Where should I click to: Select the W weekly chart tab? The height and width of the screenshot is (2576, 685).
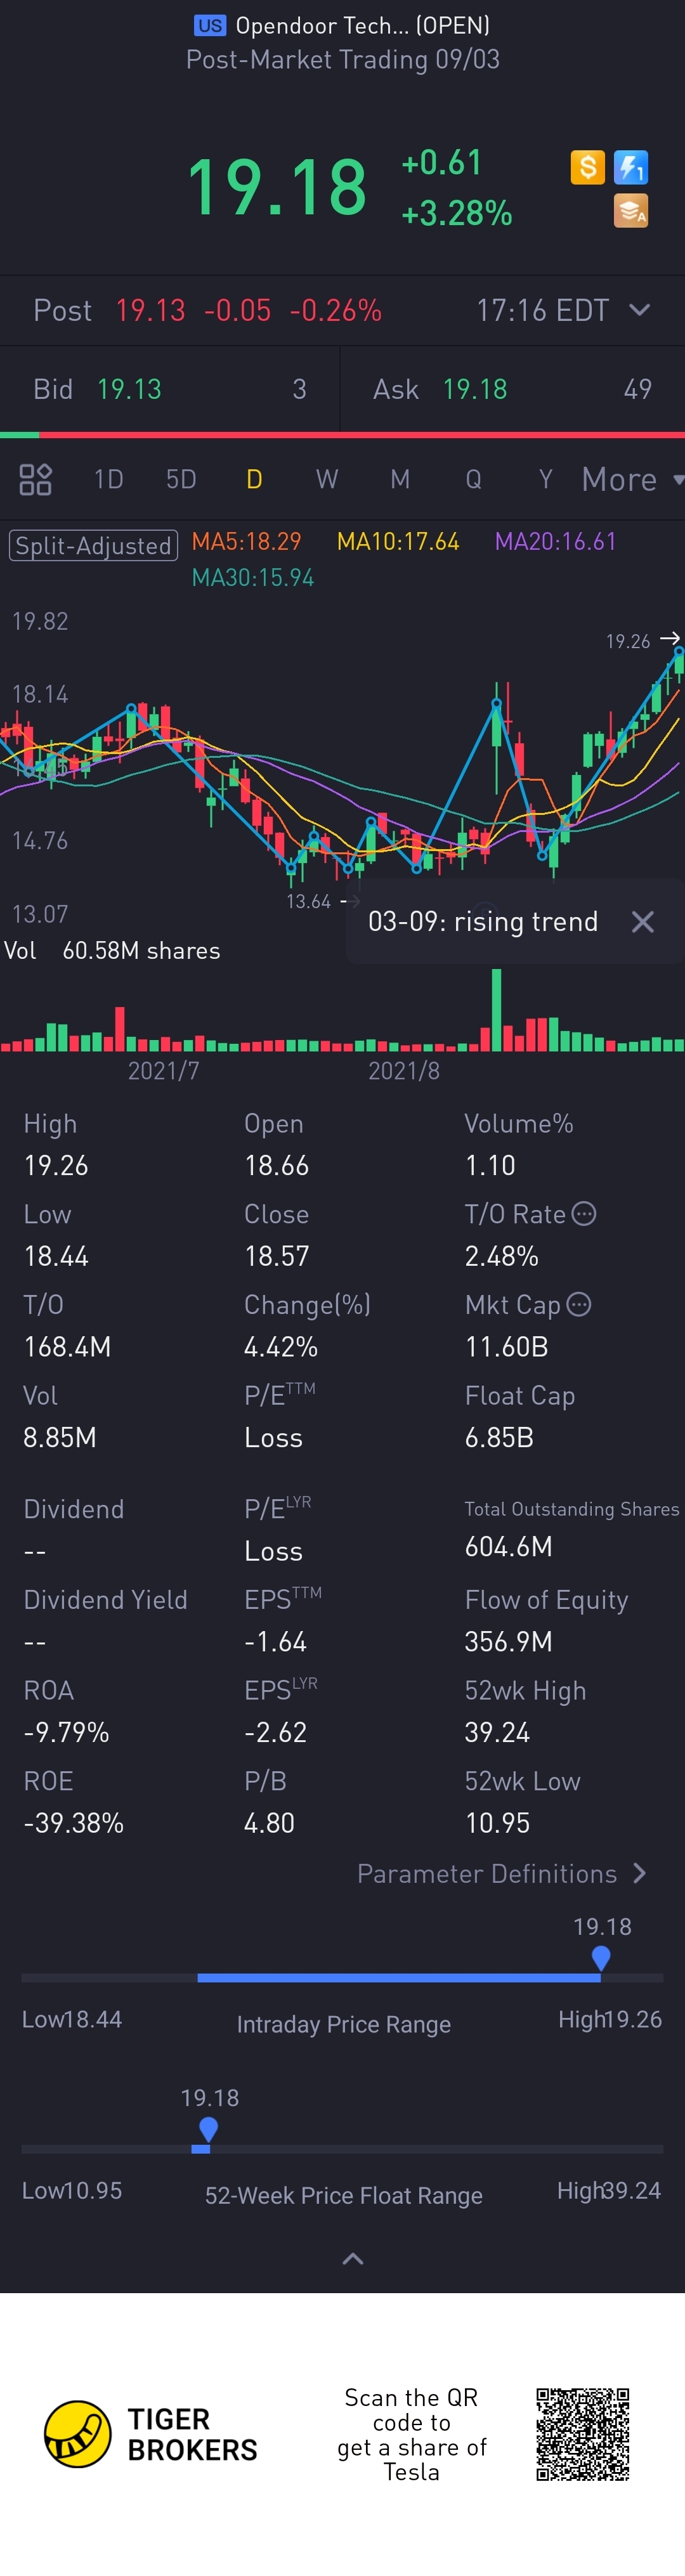point(327,480)
